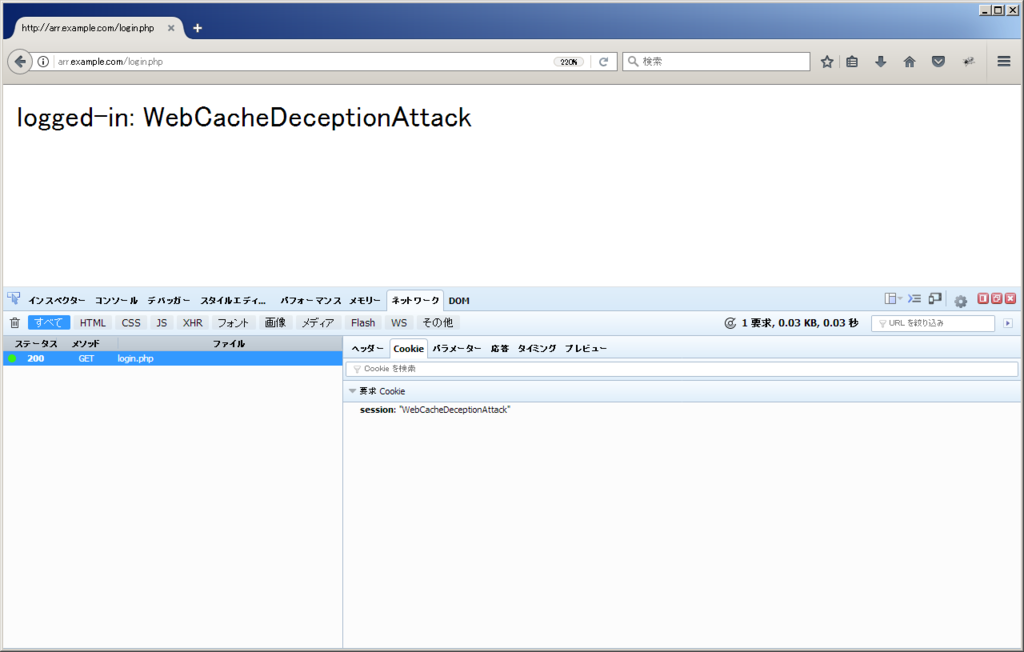Enable the CSS request filter
This screenshot has width=1024, height=652.
click(x=131, y=323)
